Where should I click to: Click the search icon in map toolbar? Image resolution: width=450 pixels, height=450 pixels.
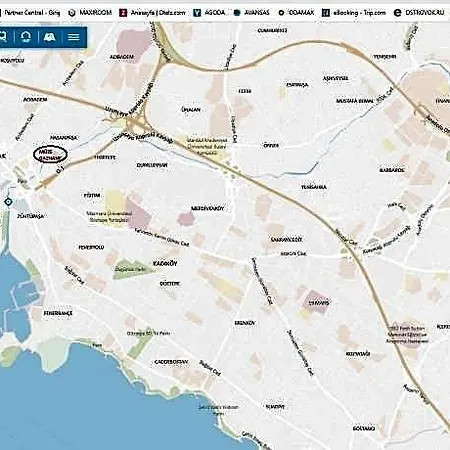(3, 37)
